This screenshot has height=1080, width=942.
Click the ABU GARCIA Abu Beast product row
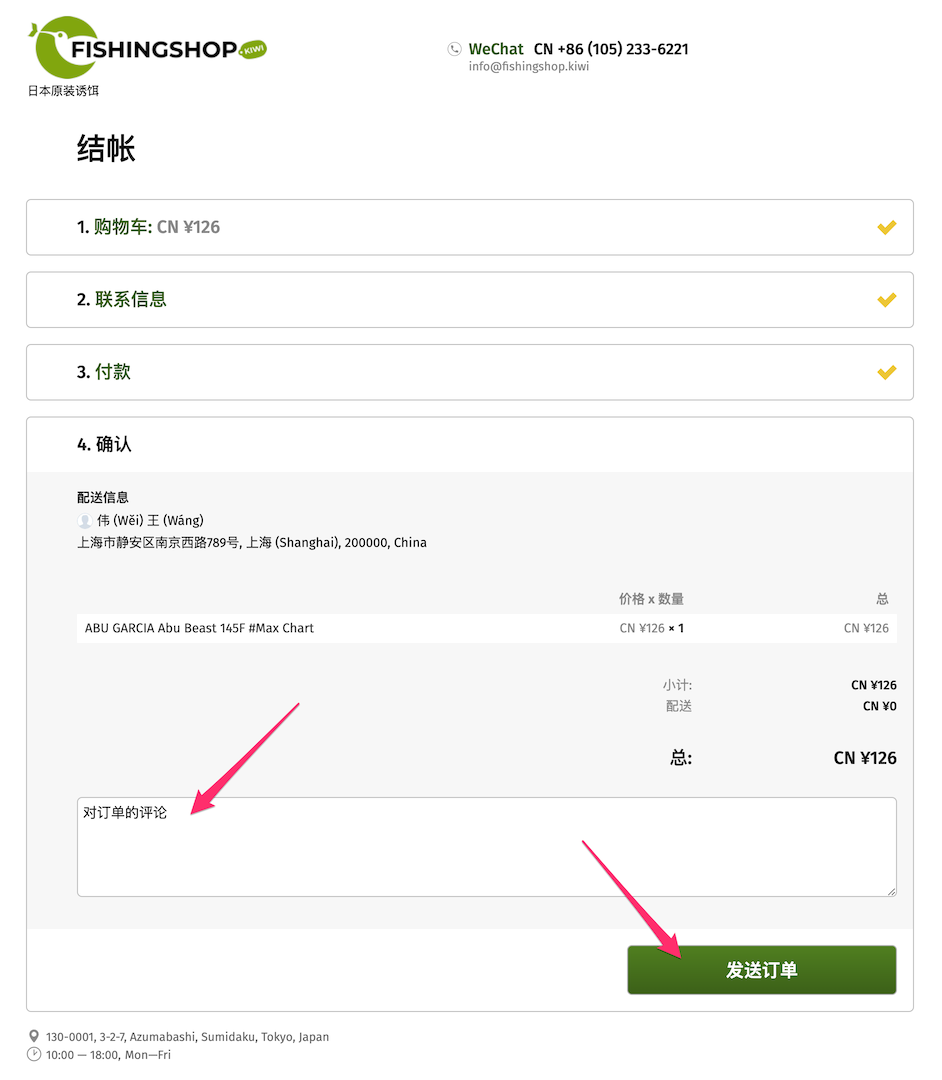[x=486, y=628]
